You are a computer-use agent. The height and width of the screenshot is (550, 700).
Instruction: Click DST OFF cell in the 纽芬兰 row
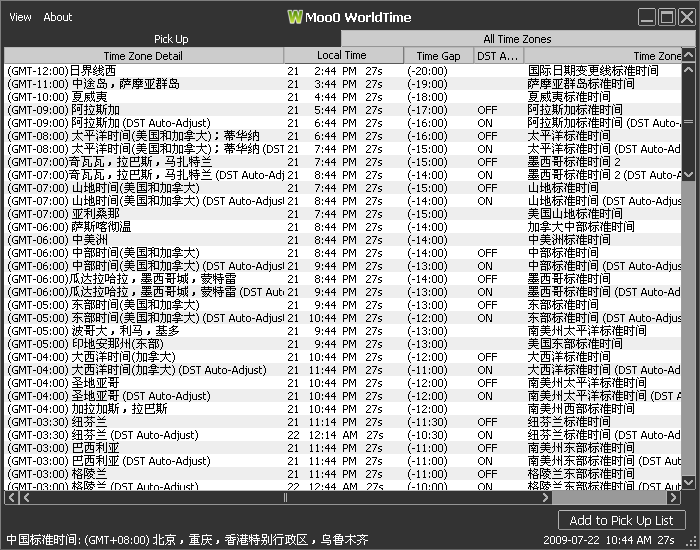click(487, 422)
